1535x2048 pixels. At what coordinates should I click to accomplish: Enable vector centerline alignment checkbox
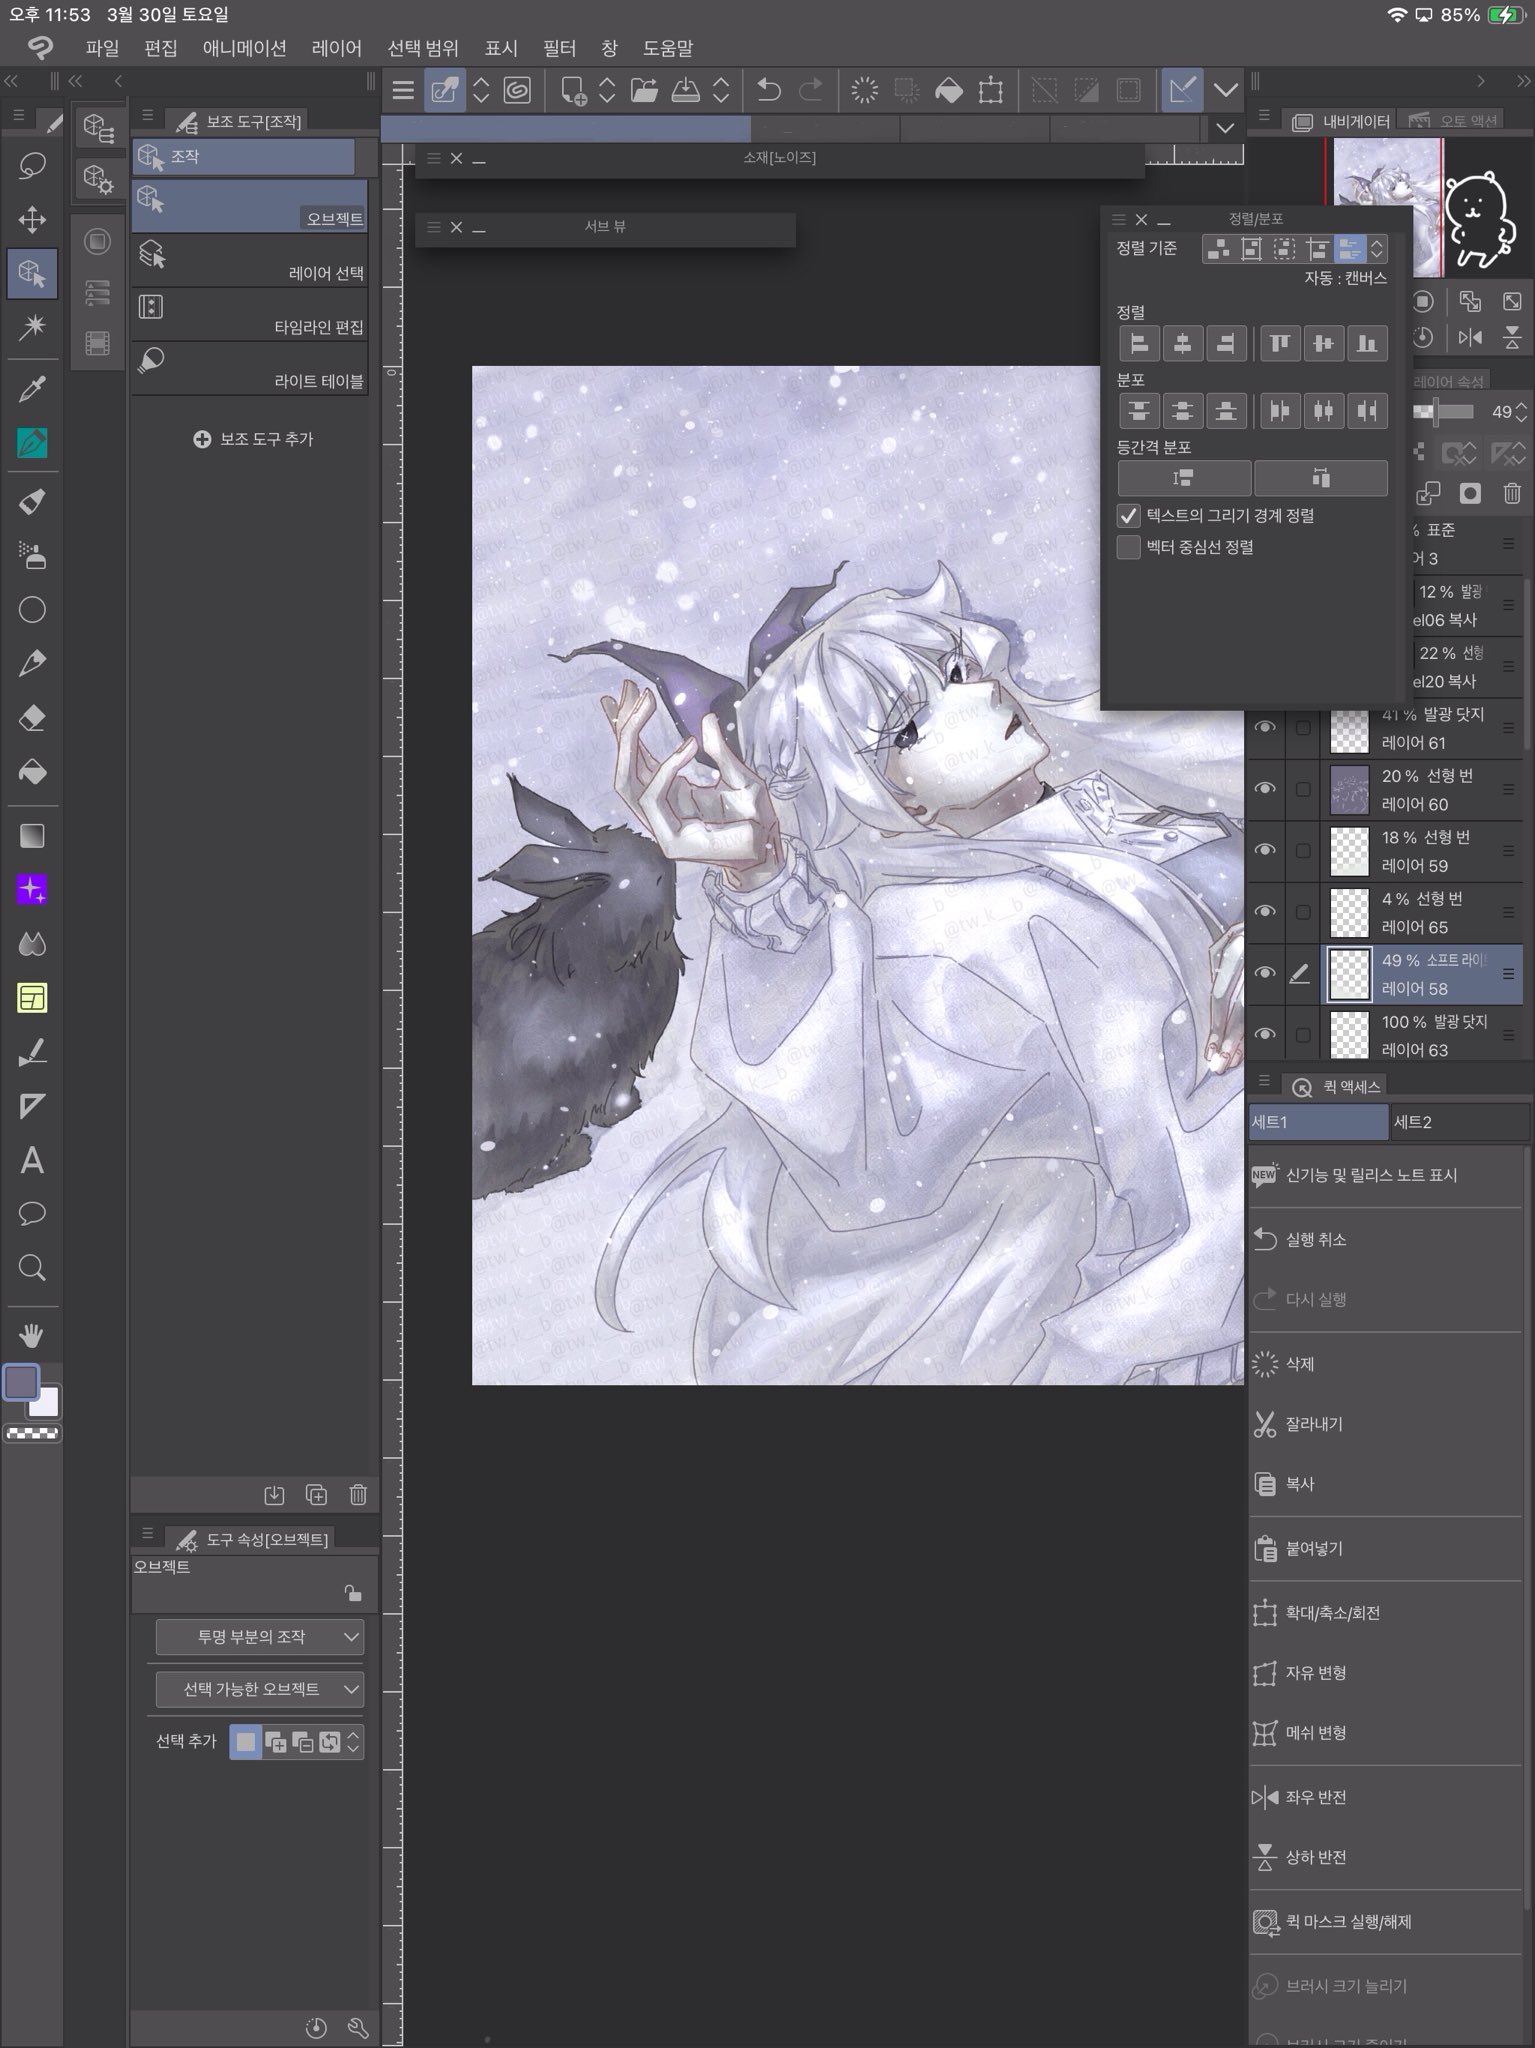[x=1128, y=547]
